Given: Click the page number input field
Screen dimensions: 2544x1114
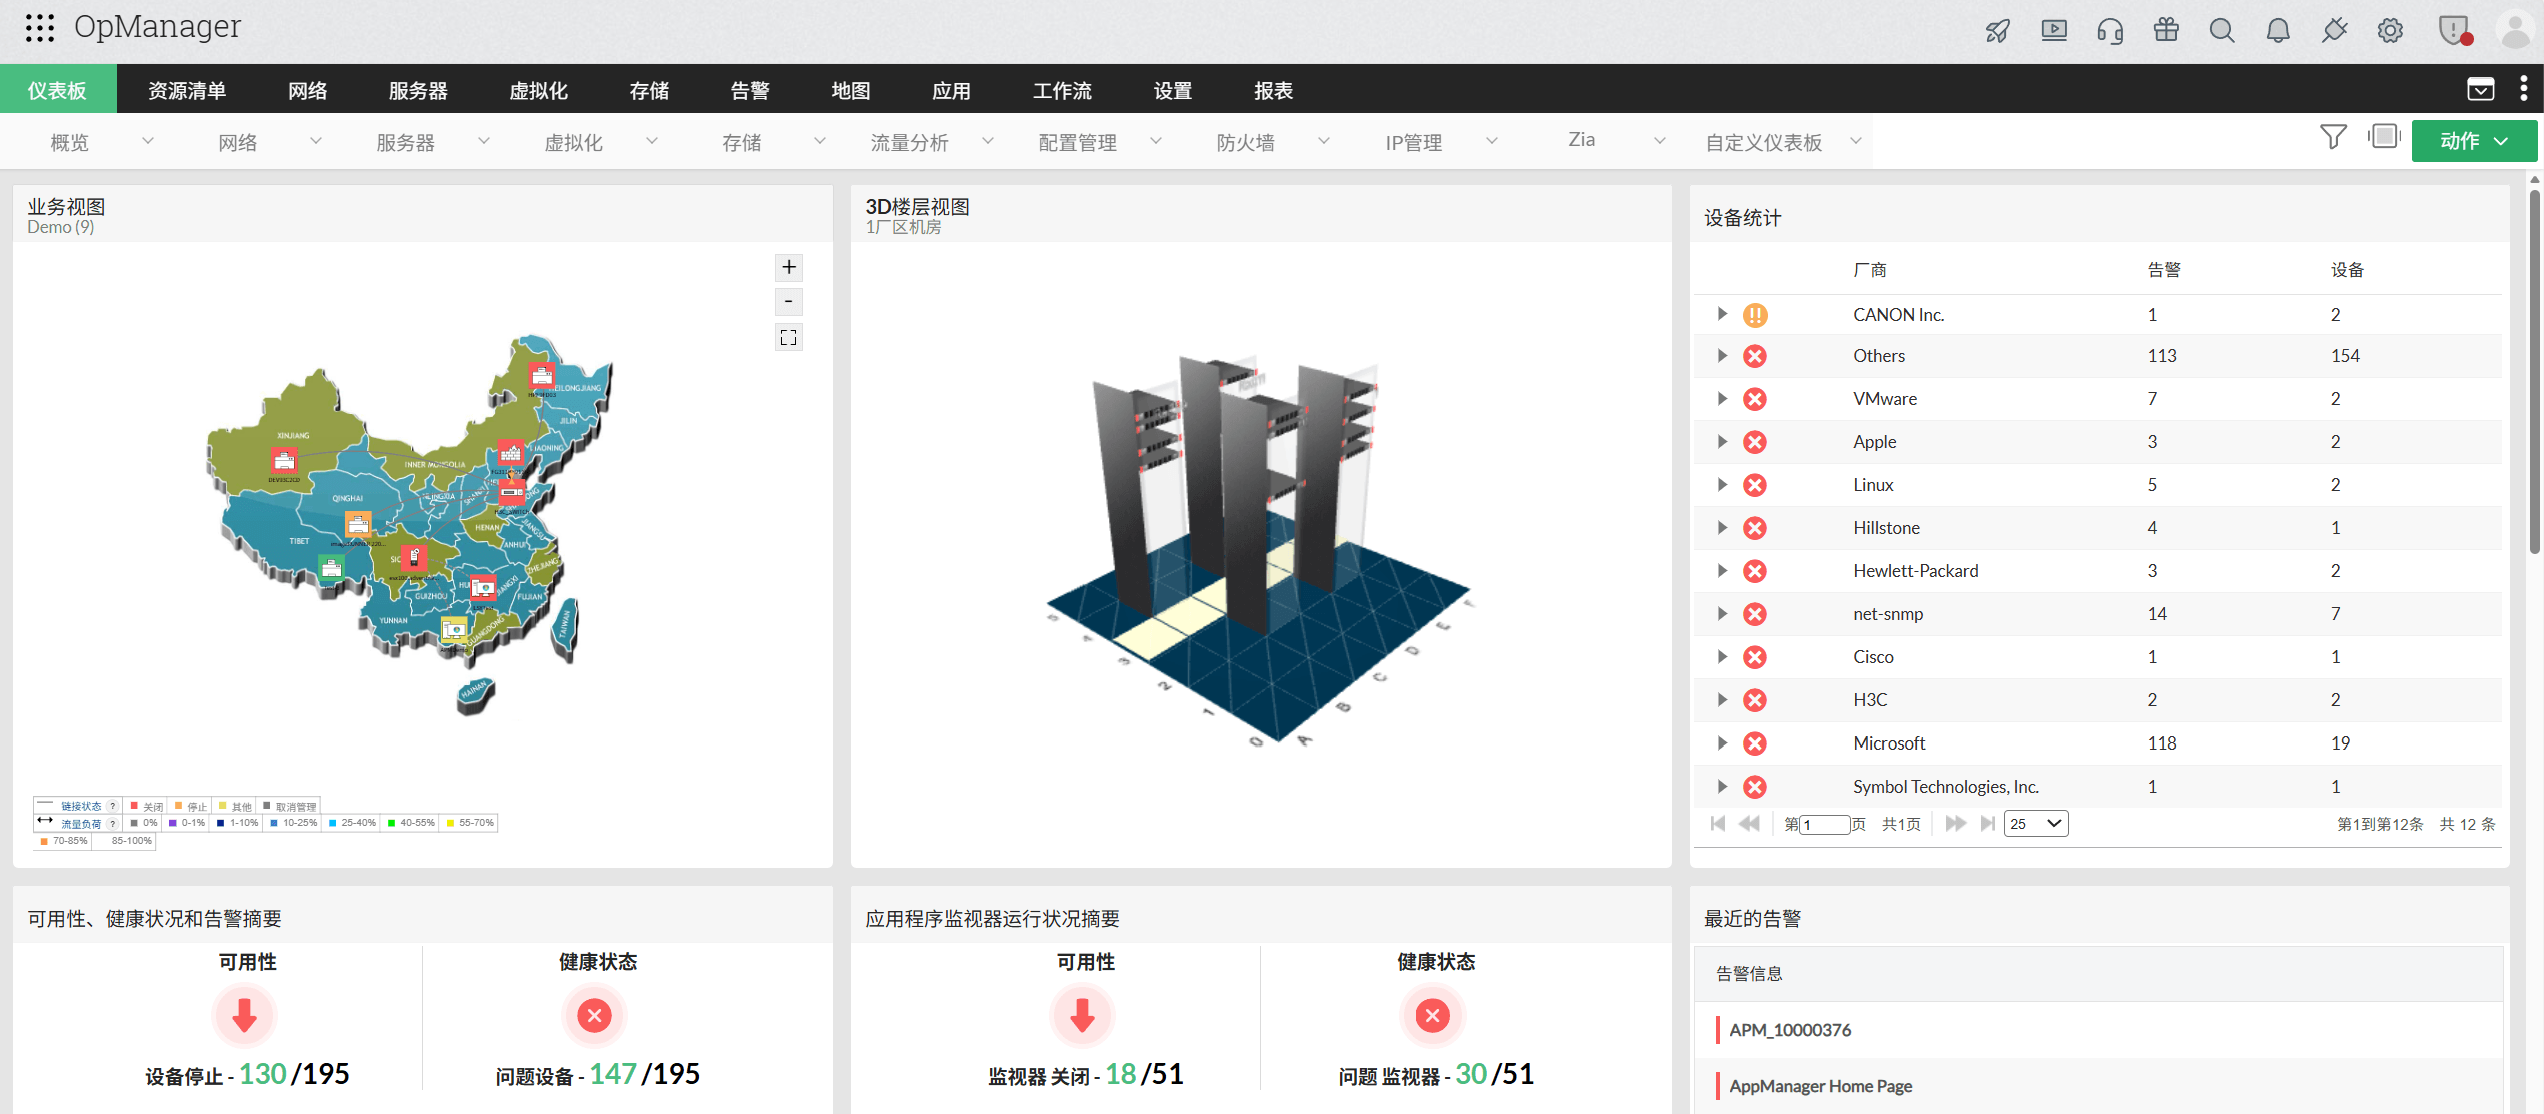Looking at the screenshot, I should [x=1825, y=825].
